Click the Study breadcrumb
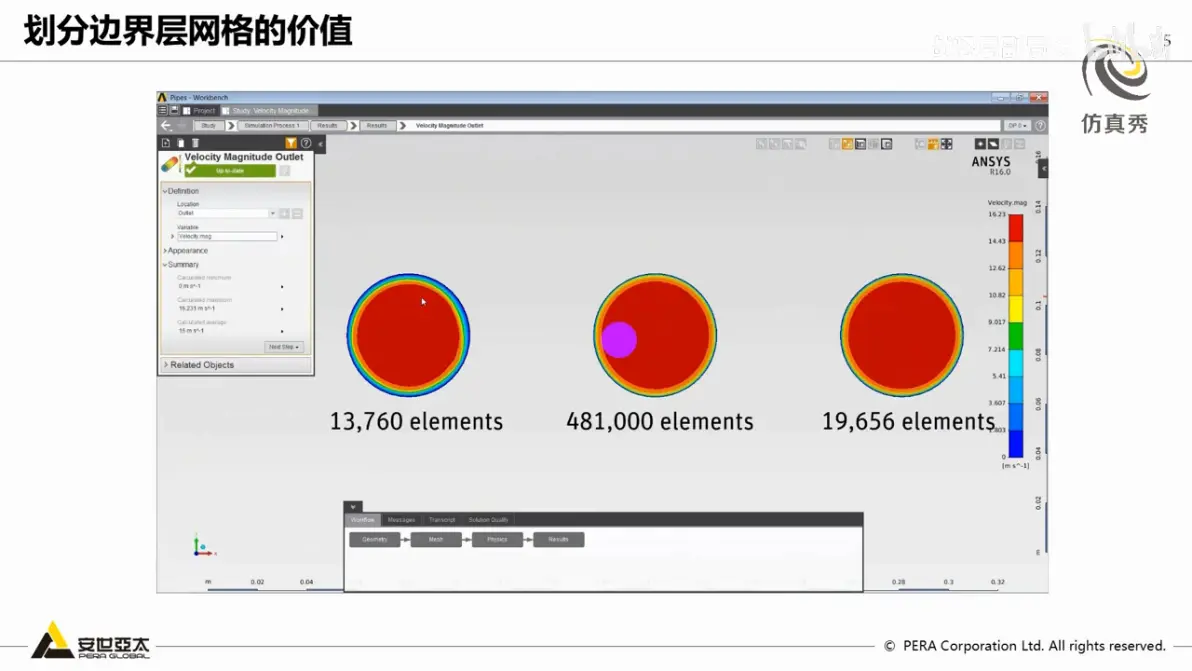The image size is (1192, 671). (208, 125)
